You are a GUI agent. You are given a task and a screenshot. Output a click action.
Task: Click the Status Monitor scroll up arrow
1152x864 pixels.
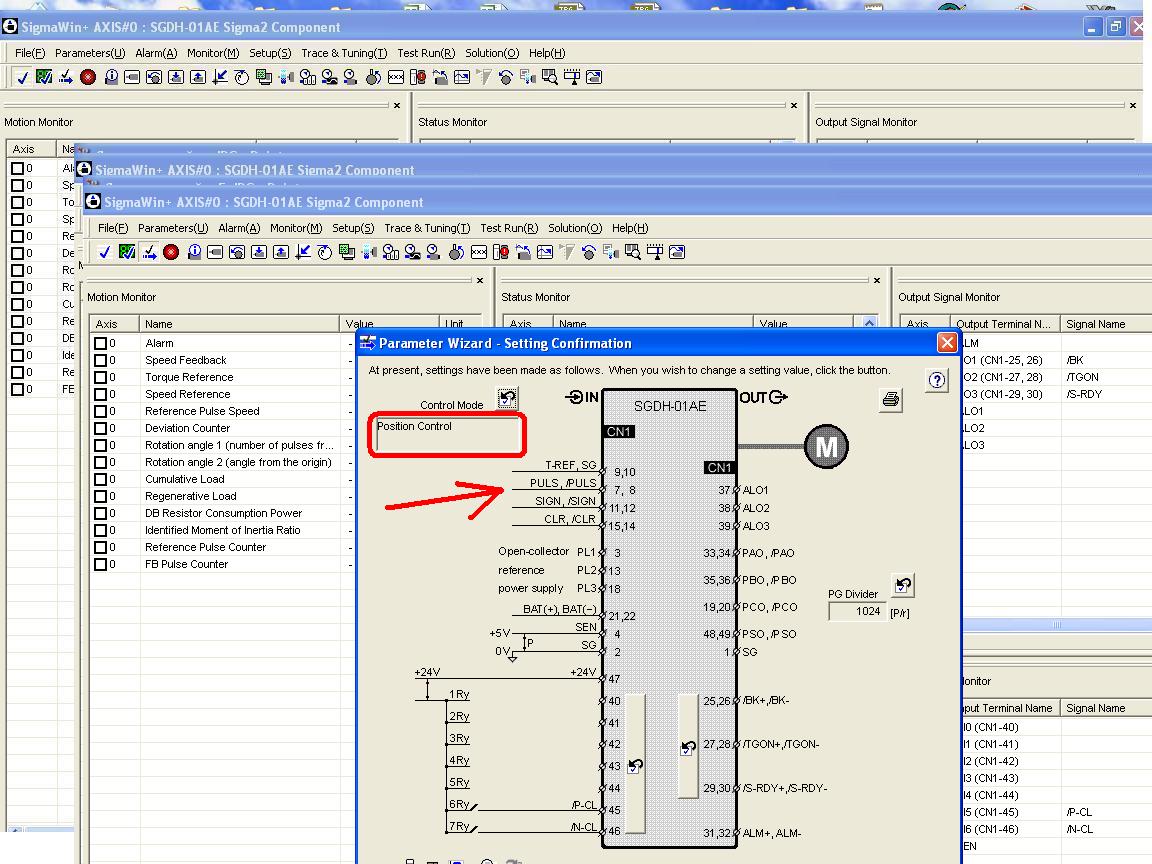(x=869, y=322)
